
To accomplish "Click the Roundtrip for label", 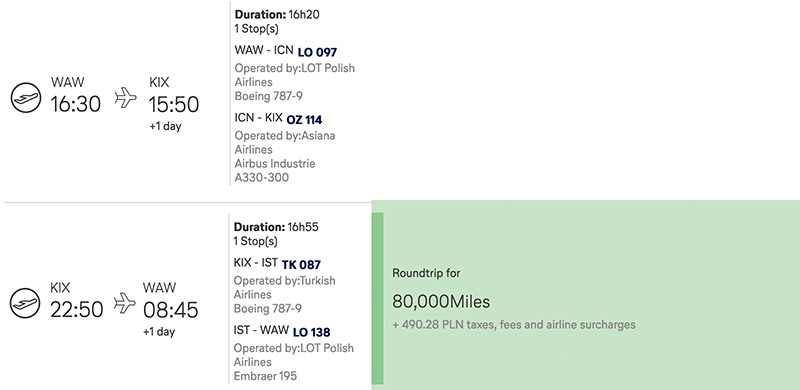I will [426, 273].
